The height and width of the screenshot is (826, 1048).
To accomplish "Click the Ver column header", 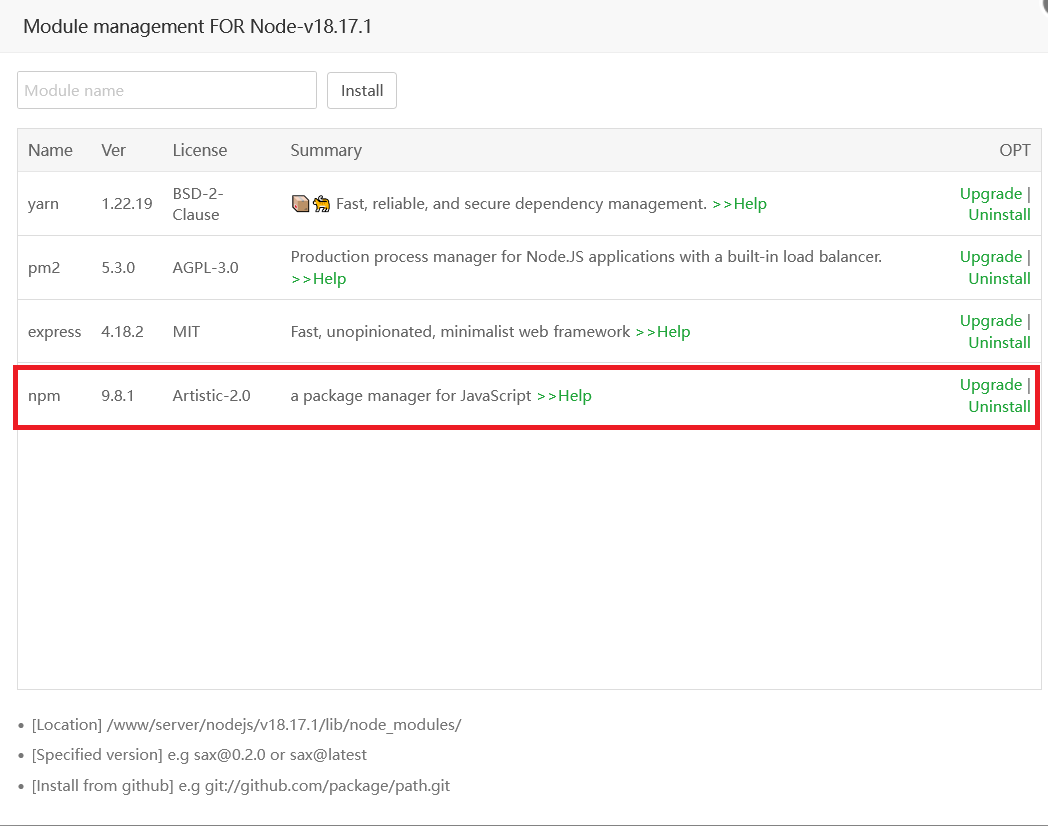I will click(x=114, y=150).
